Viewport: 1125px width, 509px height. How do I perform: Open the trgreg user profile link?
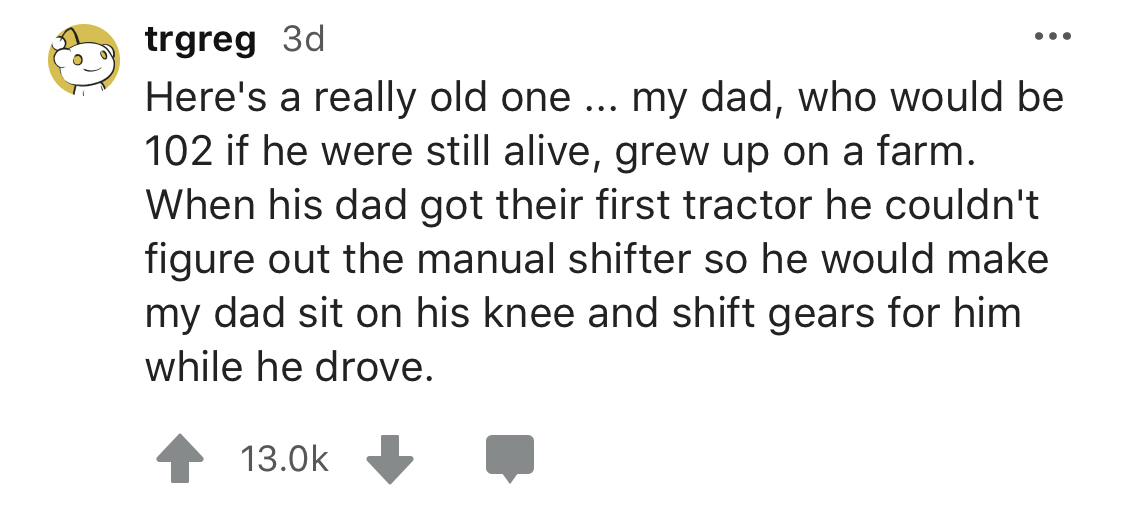tap(200, 41)
